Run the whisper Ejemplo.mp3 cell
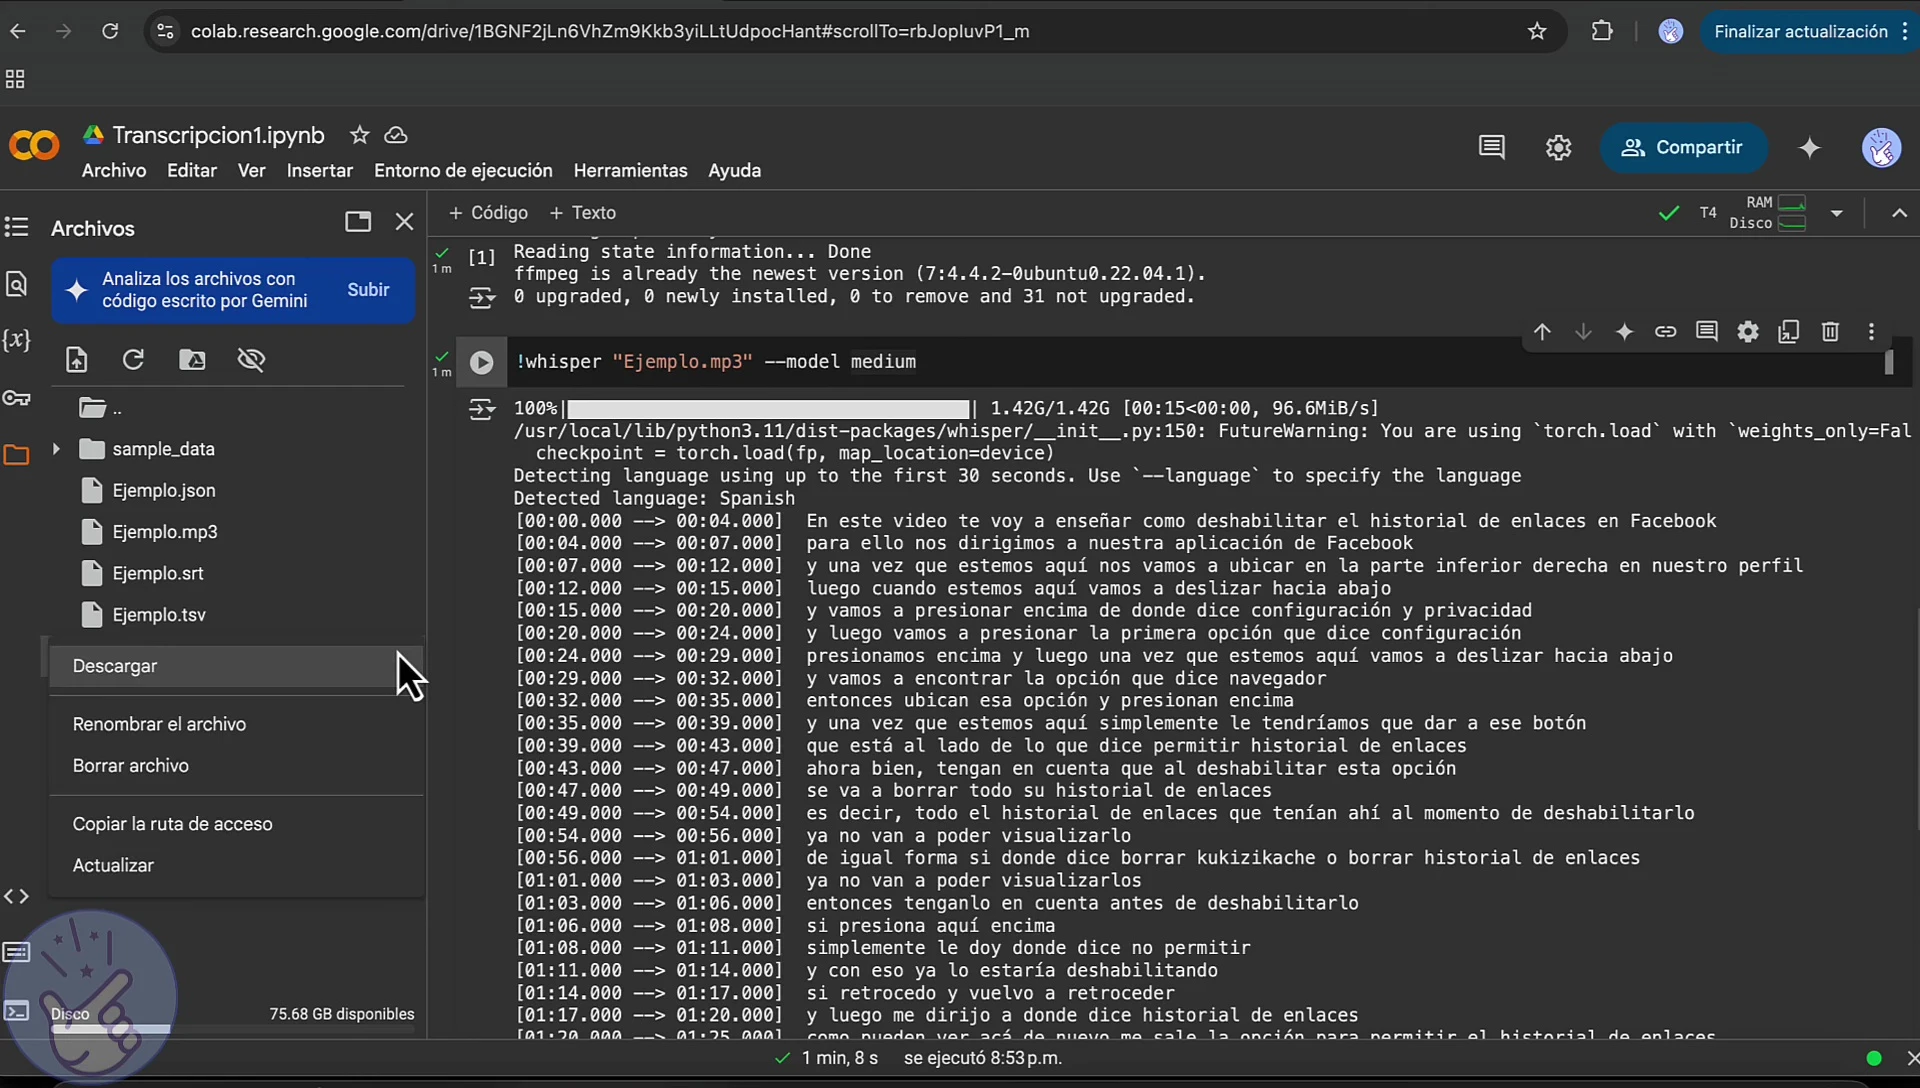1920x1088 pixels. [482, 362]
